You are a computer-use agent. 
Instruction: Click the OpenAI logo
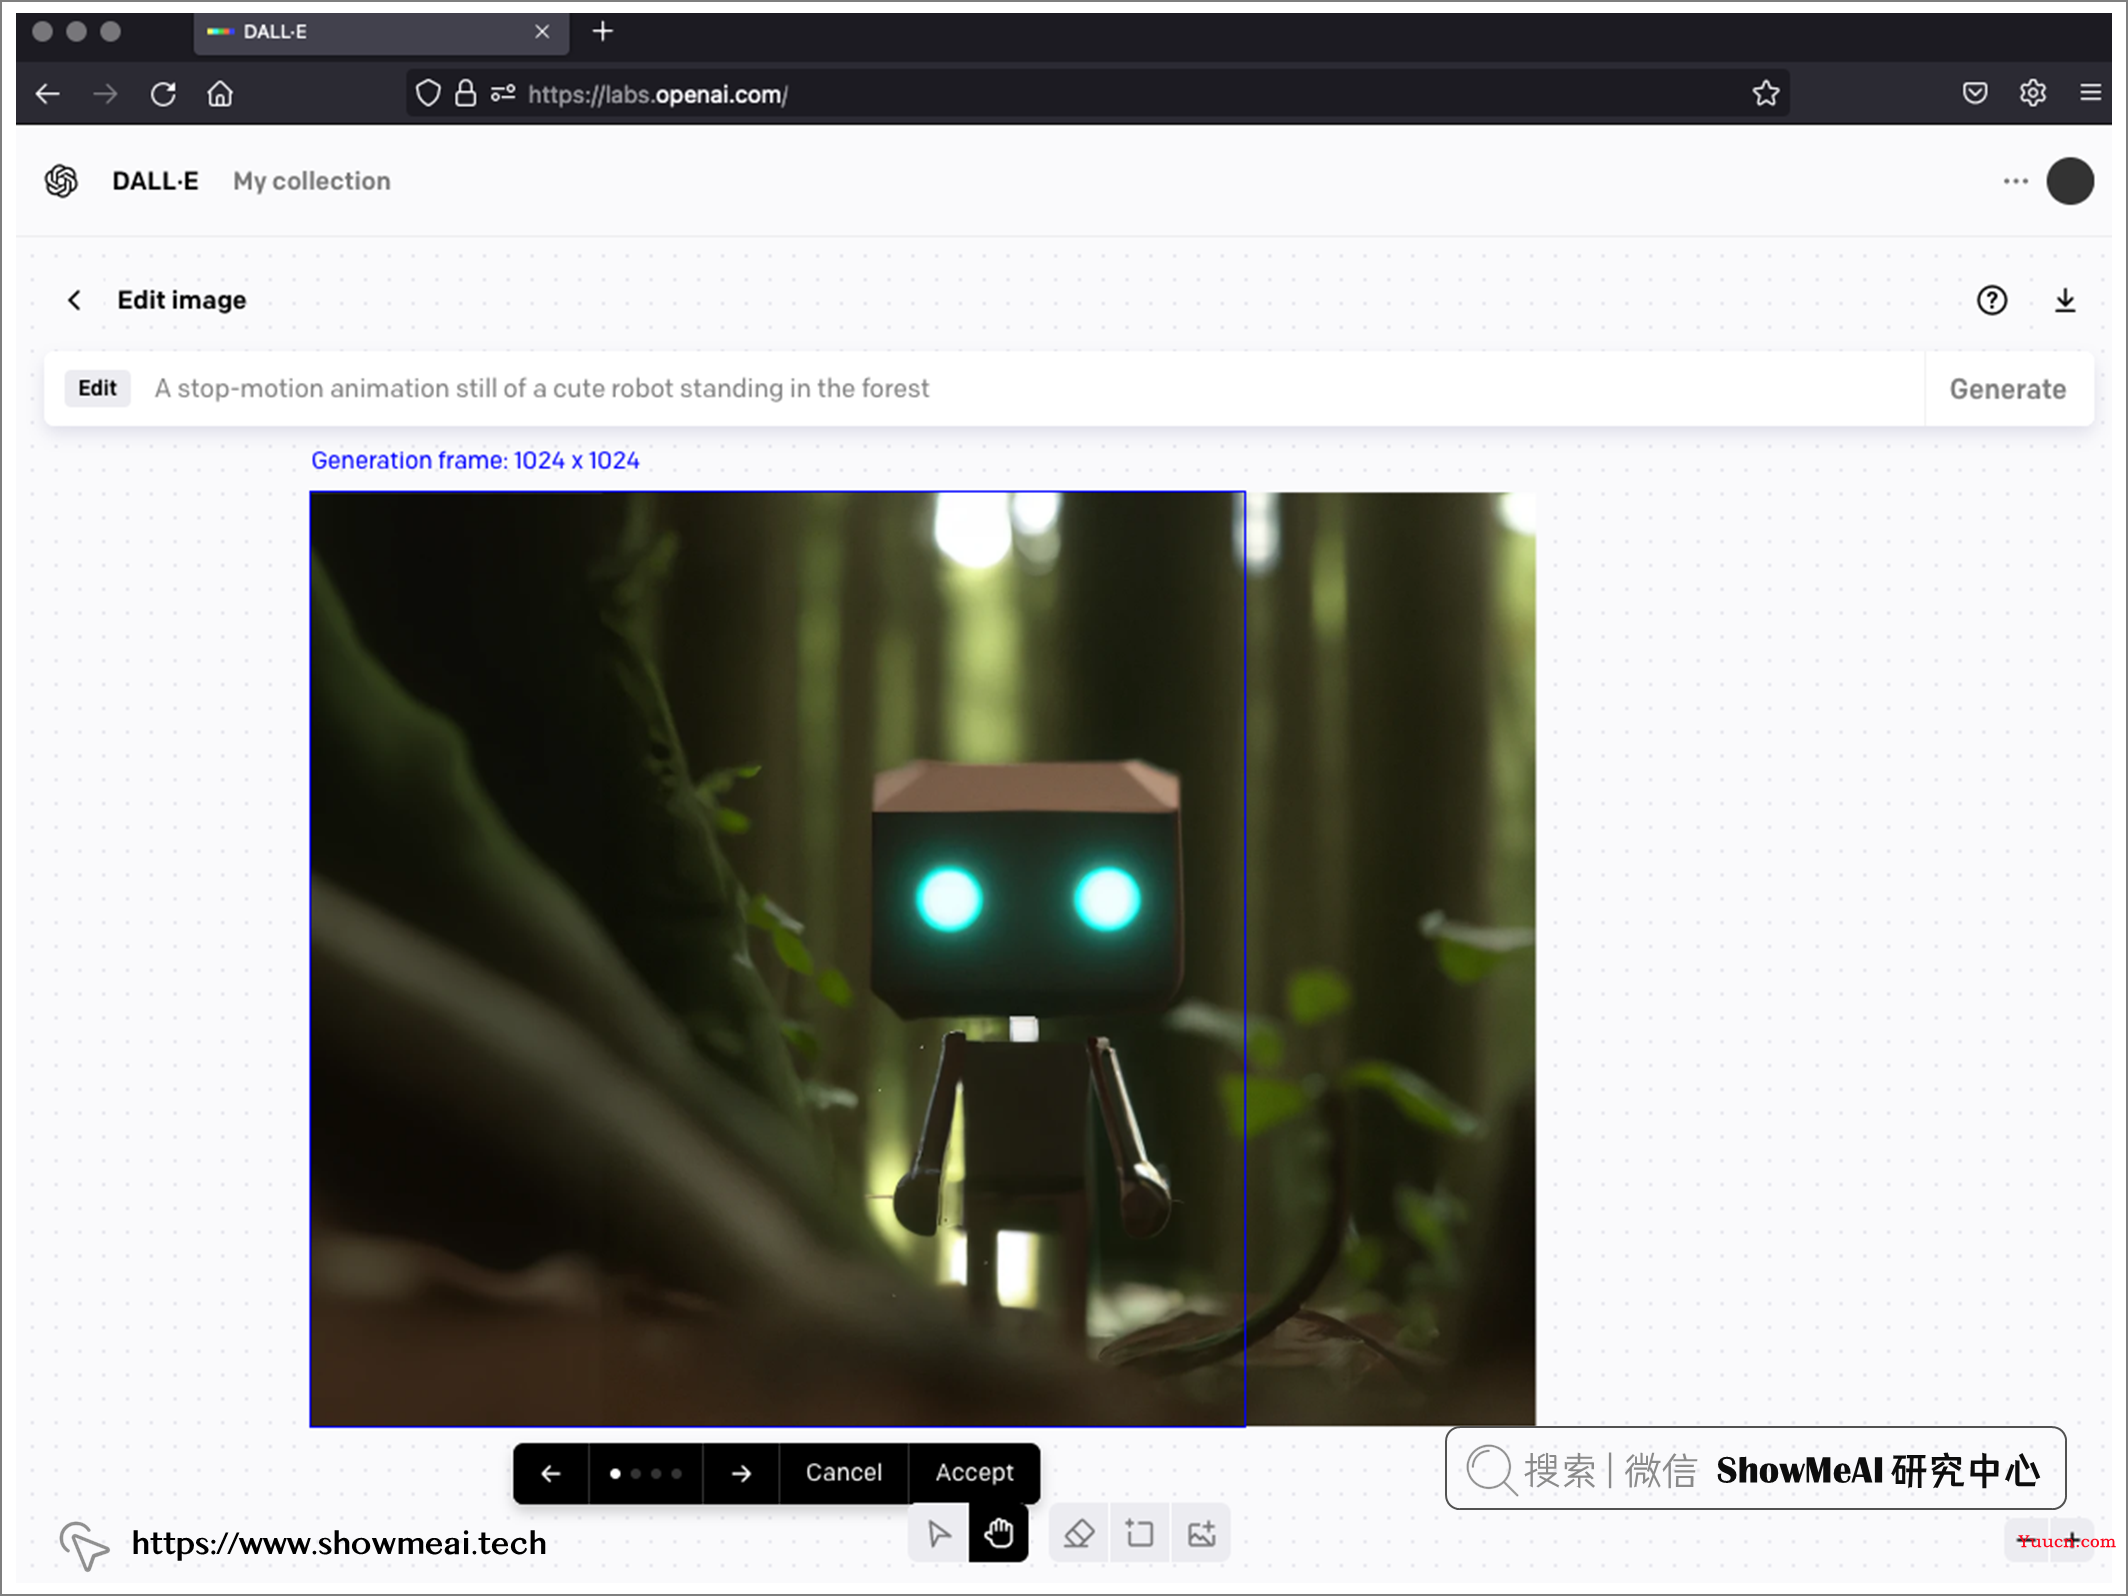[62, 181]
